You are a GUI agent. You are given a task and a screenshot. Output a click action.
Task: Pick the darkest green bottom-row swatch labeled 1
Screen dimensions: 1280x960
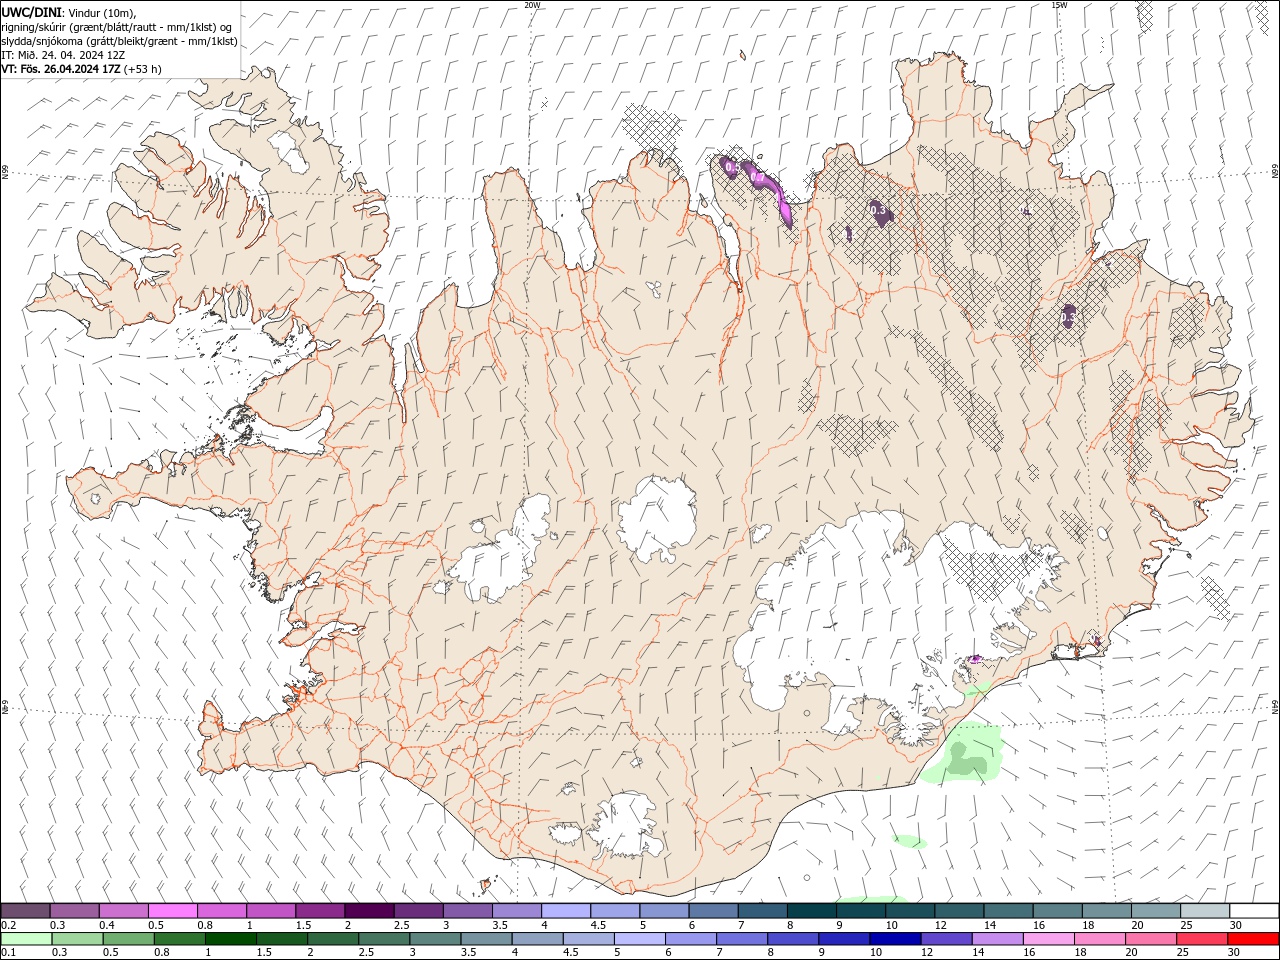(x=231, y=938)
